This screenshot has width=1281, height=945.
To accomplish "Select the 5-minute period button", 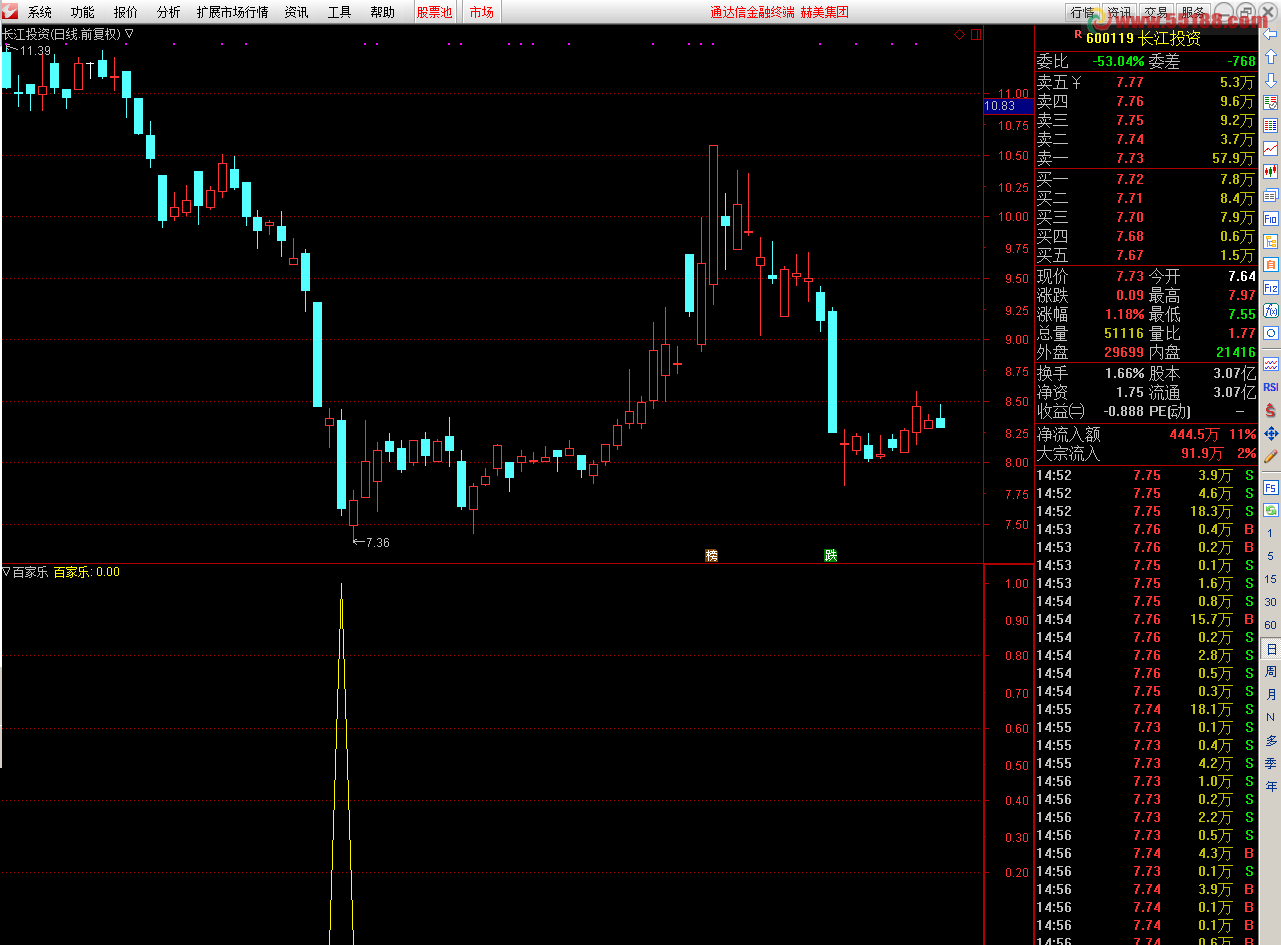I will pos(1271,557).
